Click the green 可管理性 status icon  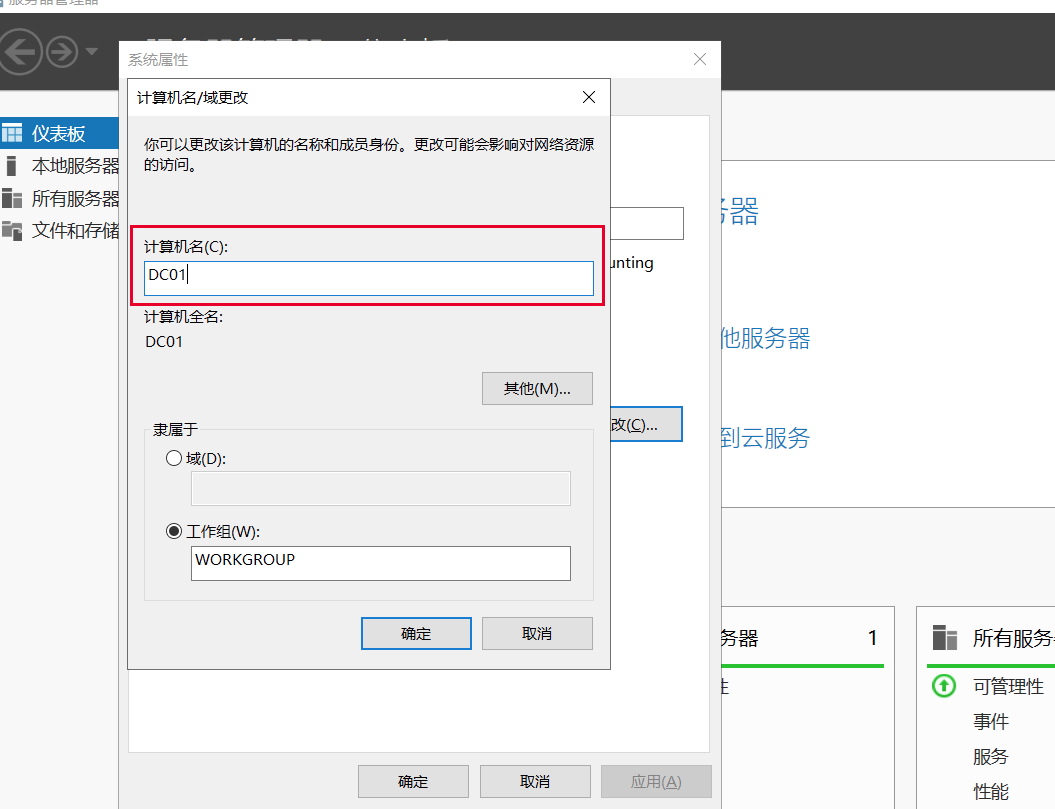[x=944, y=686]
